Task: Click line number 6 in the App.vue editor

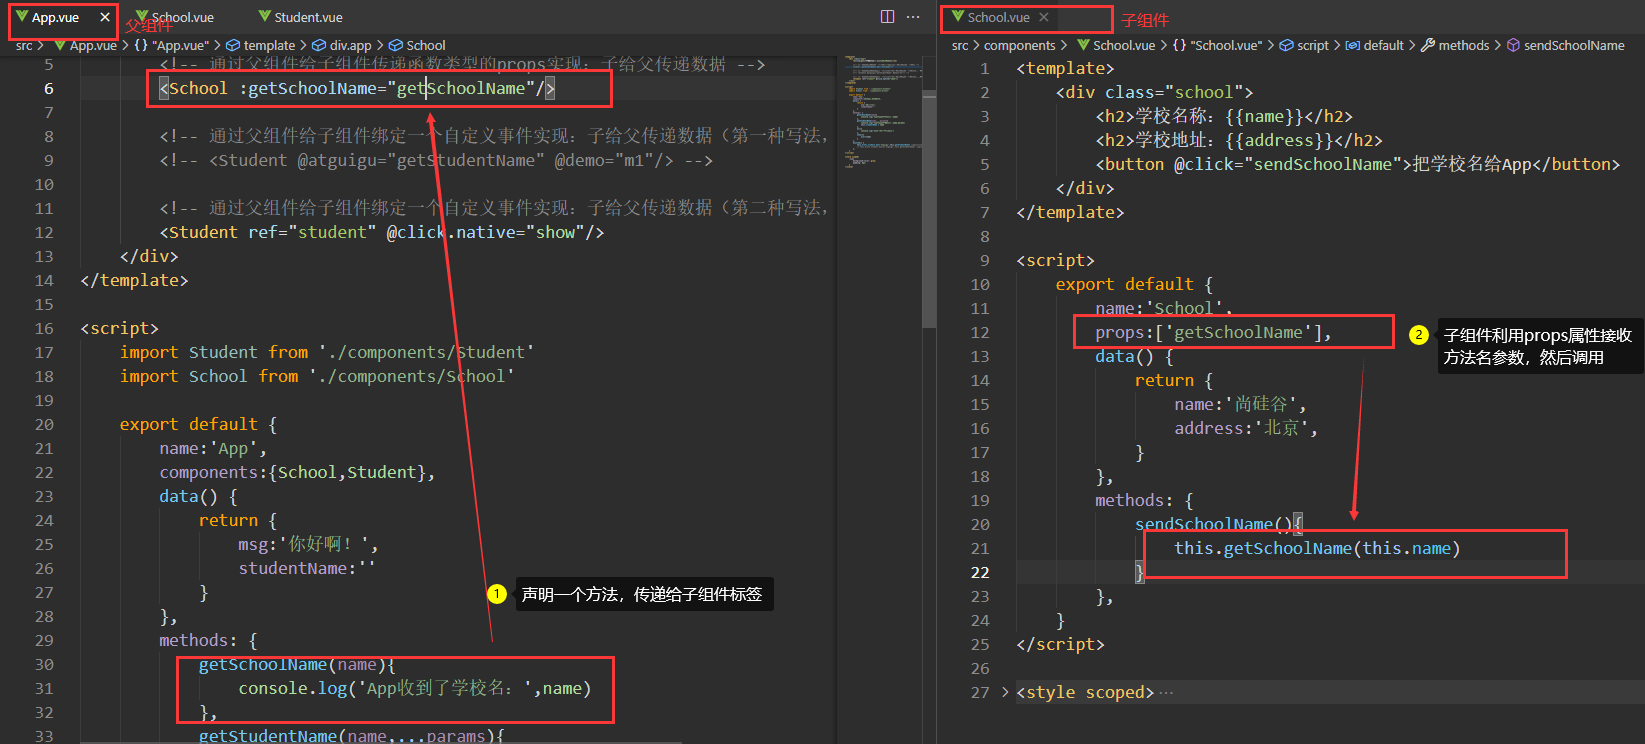Action: click(x=48, y=88)
